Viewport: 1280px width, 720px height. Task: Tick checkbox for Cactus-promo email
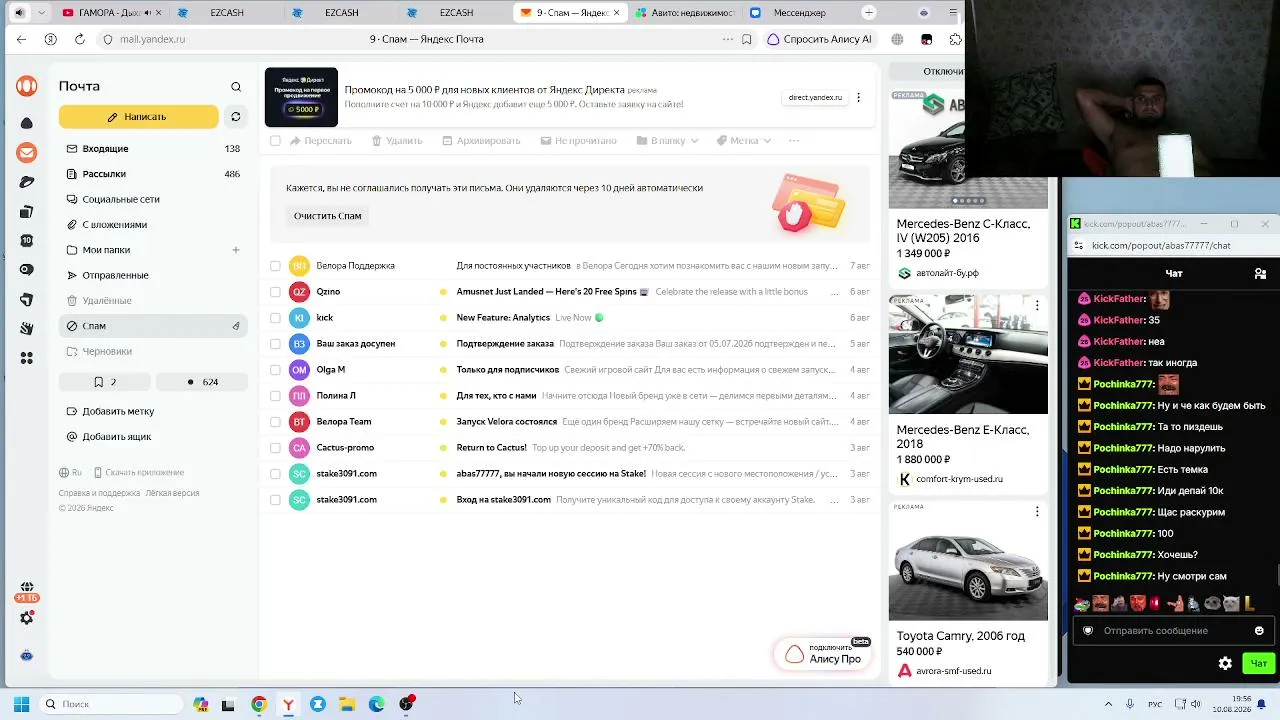coord(275,448)
